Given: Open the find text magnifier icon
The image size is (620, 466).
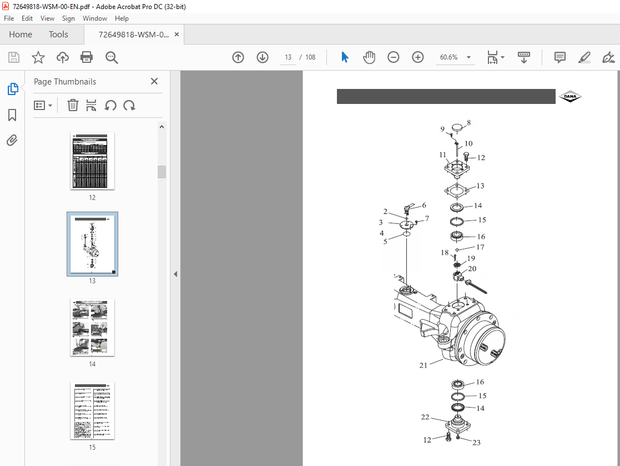Looking at the screenshot, I should pyautogui.click(x=112, y=58).
